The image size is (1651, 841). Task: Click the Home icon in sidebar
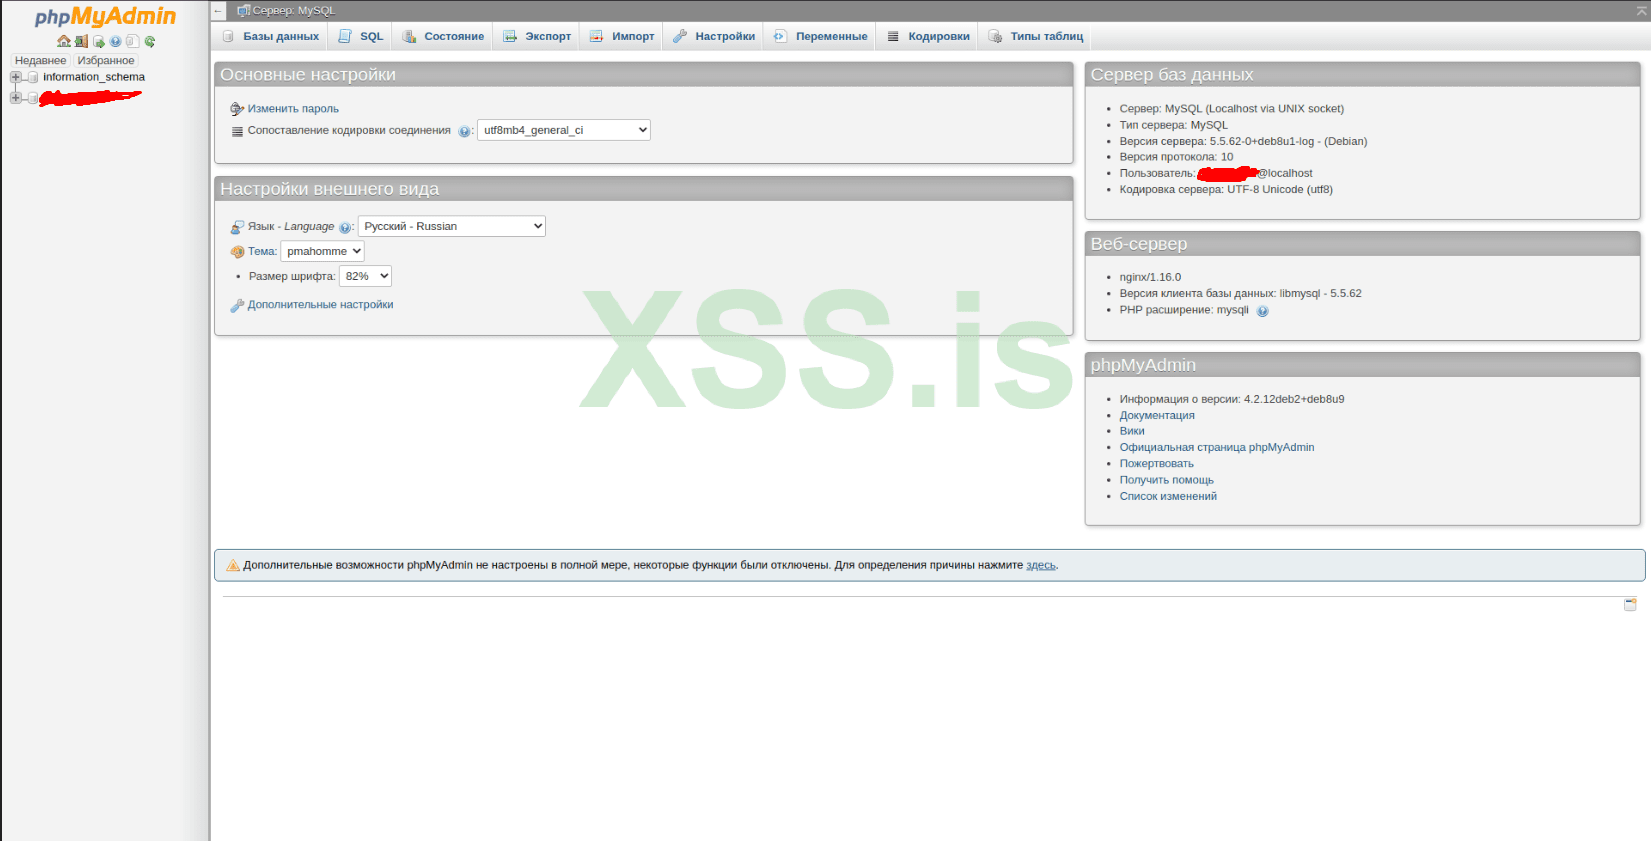pos(64,41)
